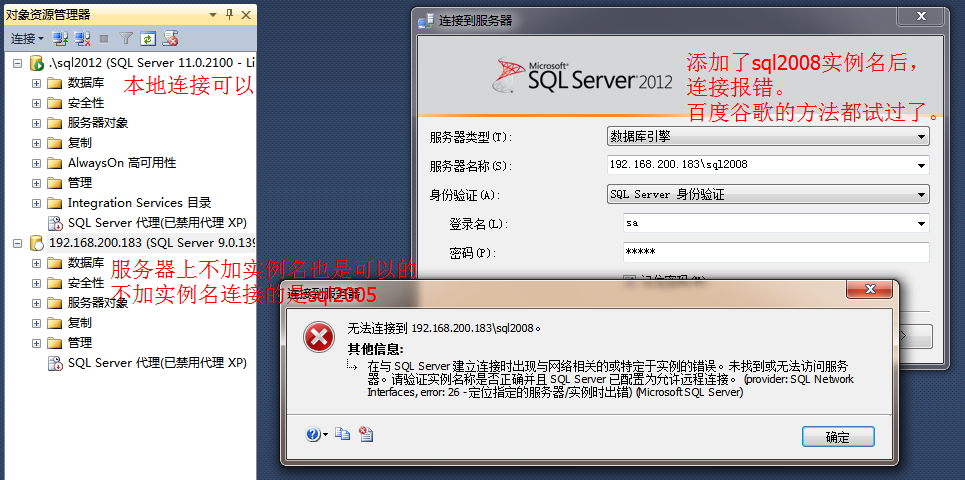Expand 管理 under .\sql2012
965x480 pixels.
click(37, 183)
